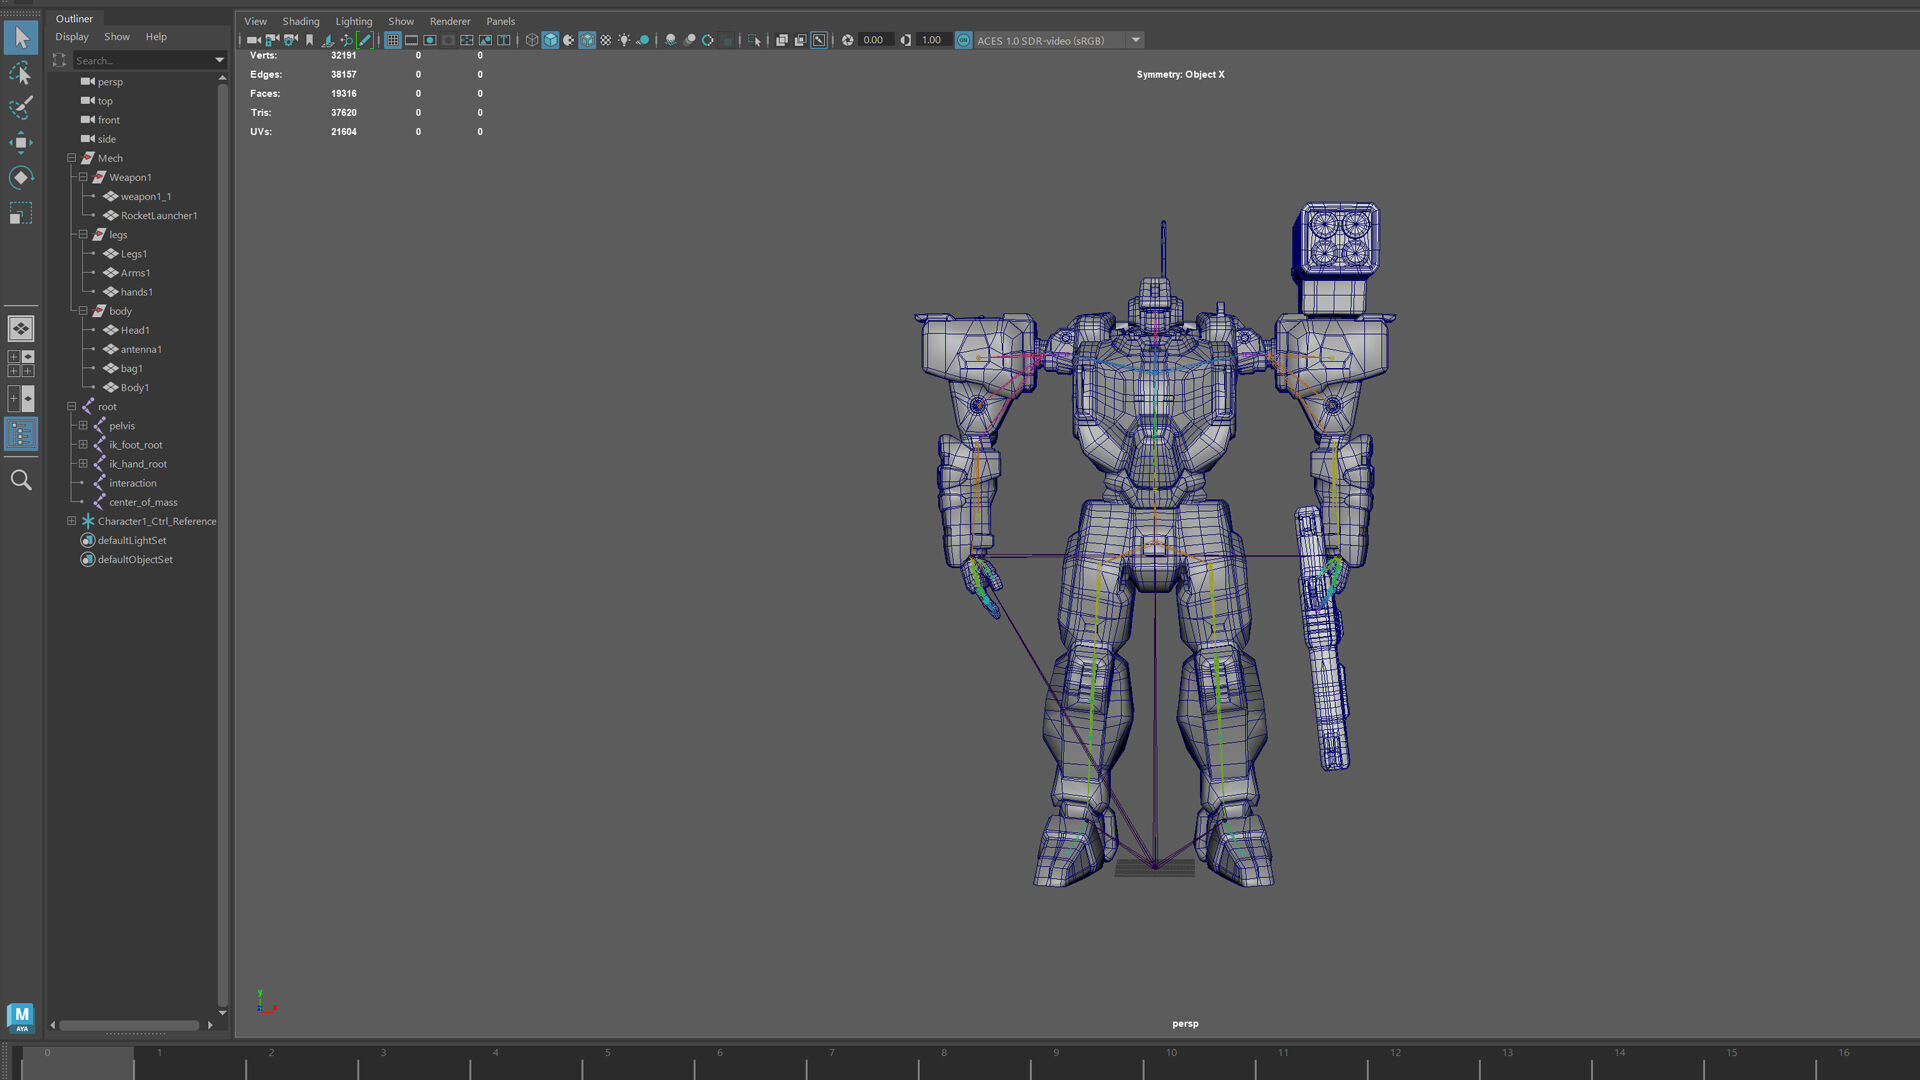Image resolution: width=1920 pixels, height=1080 pixels.
Task: Expand the ik_foot_root joint
Action: 83,444
